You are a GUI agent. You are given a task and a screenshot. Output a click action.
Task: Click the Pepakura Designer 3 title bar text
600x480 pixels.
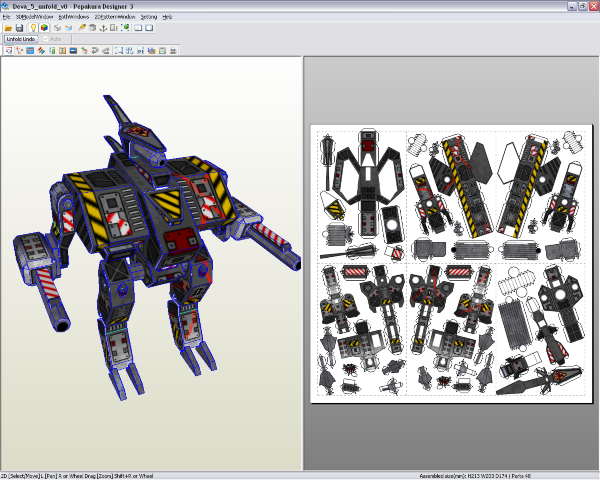coord(103,6)
